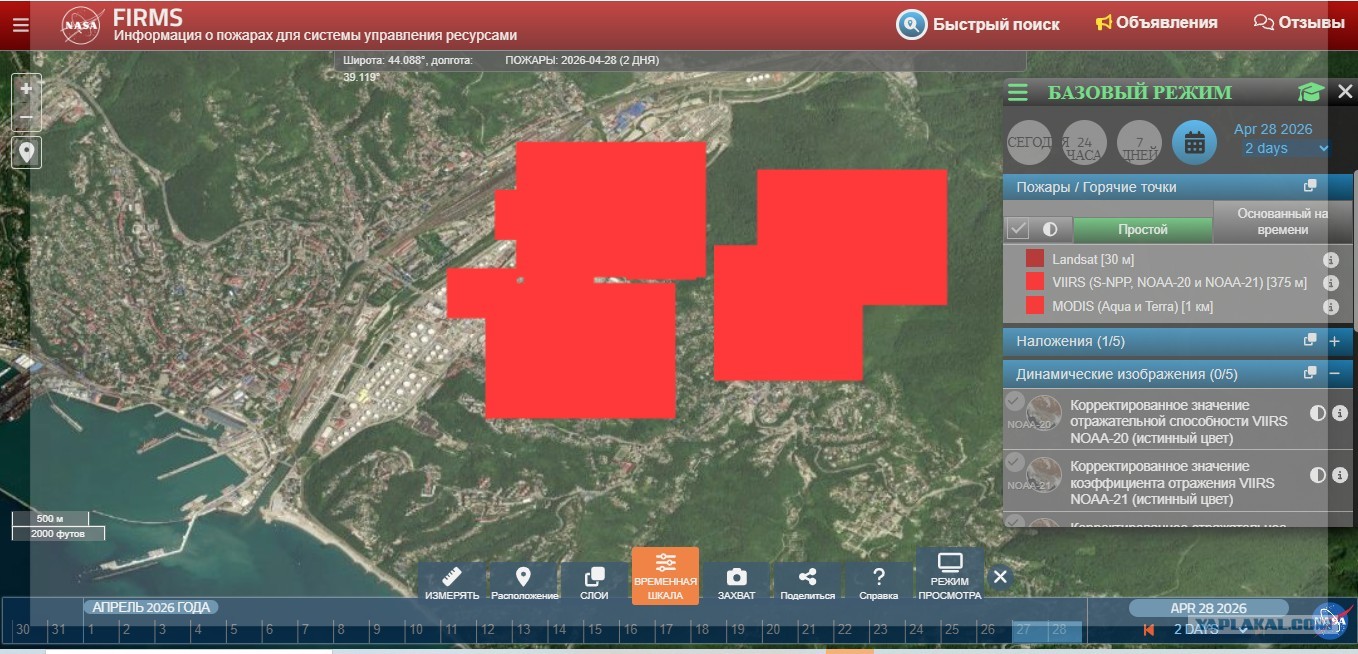
Task: Pop out the Пожары / Горячие точки section
Action: 1310,187
